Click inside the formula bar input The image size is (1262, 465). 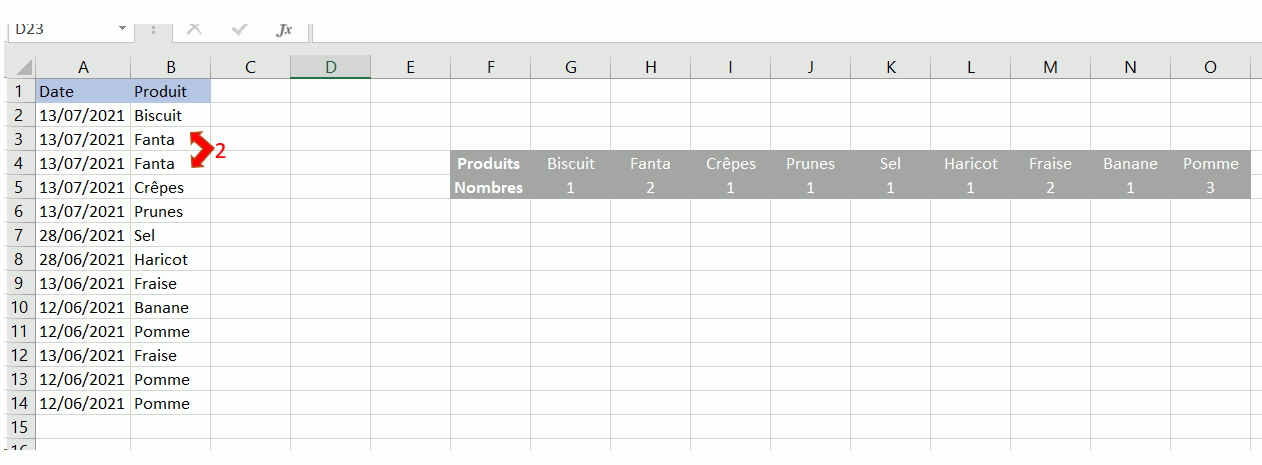coord(780,29)
